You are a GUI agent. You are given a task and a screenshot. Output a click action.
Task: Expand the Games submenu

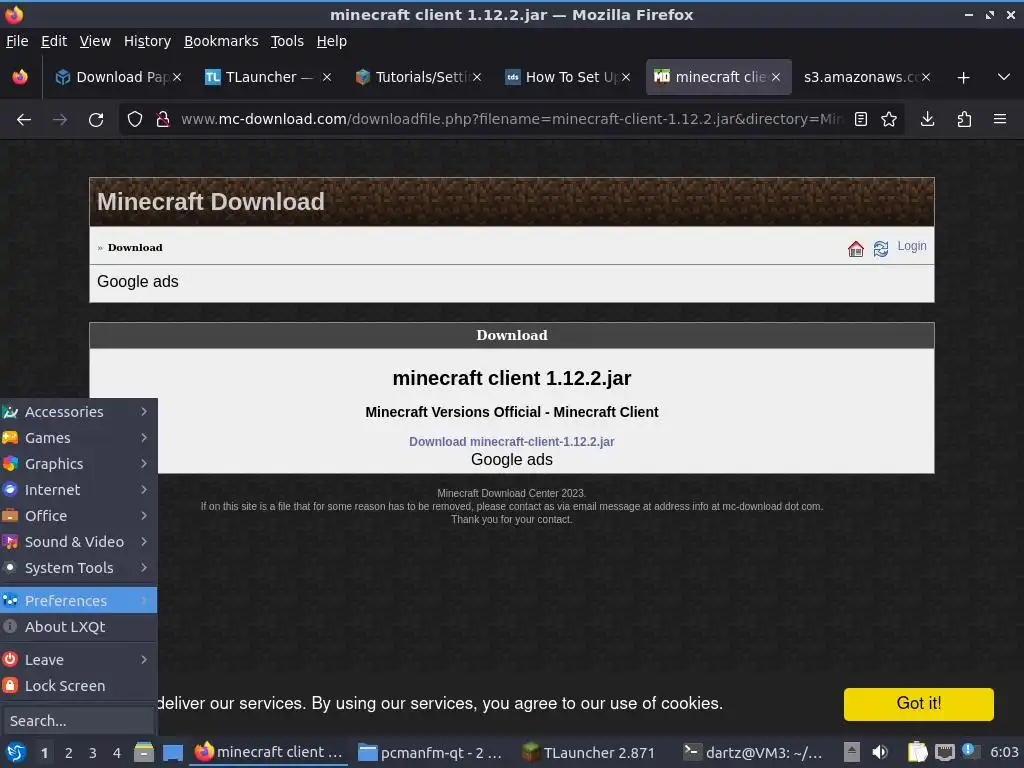[x=78, y=438]
